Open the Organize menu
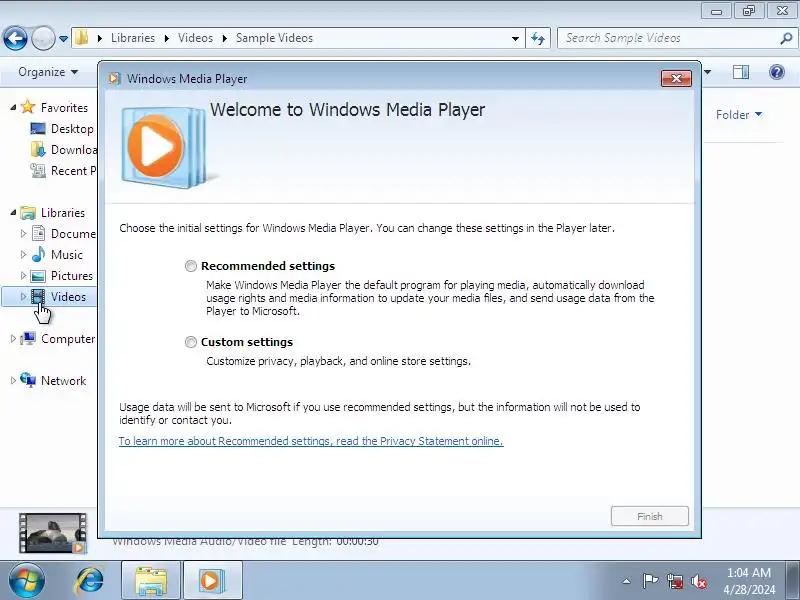 [48, 72]
